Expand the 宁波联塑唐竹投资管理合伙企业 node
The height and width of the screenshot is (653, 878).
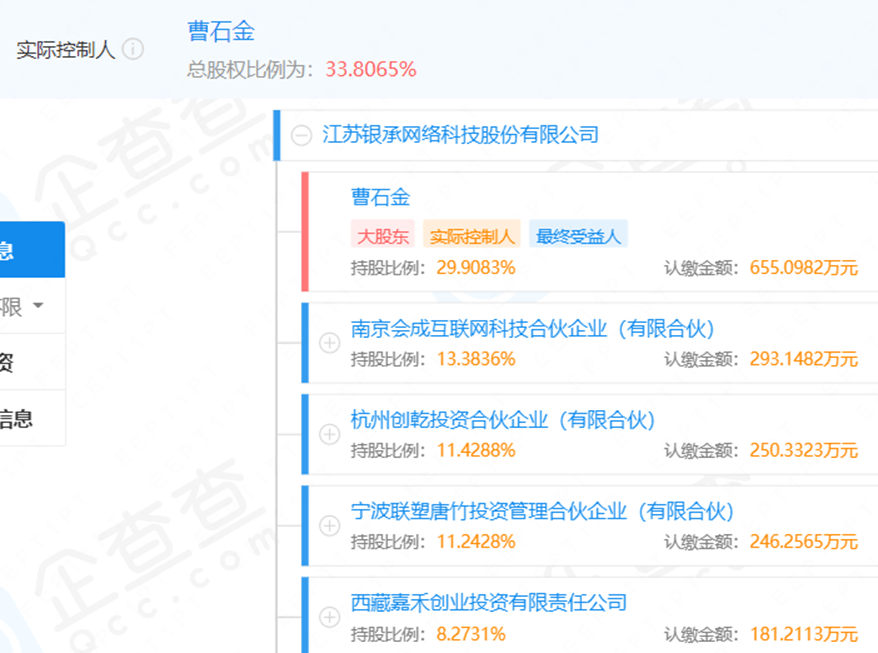pos(329,526)
